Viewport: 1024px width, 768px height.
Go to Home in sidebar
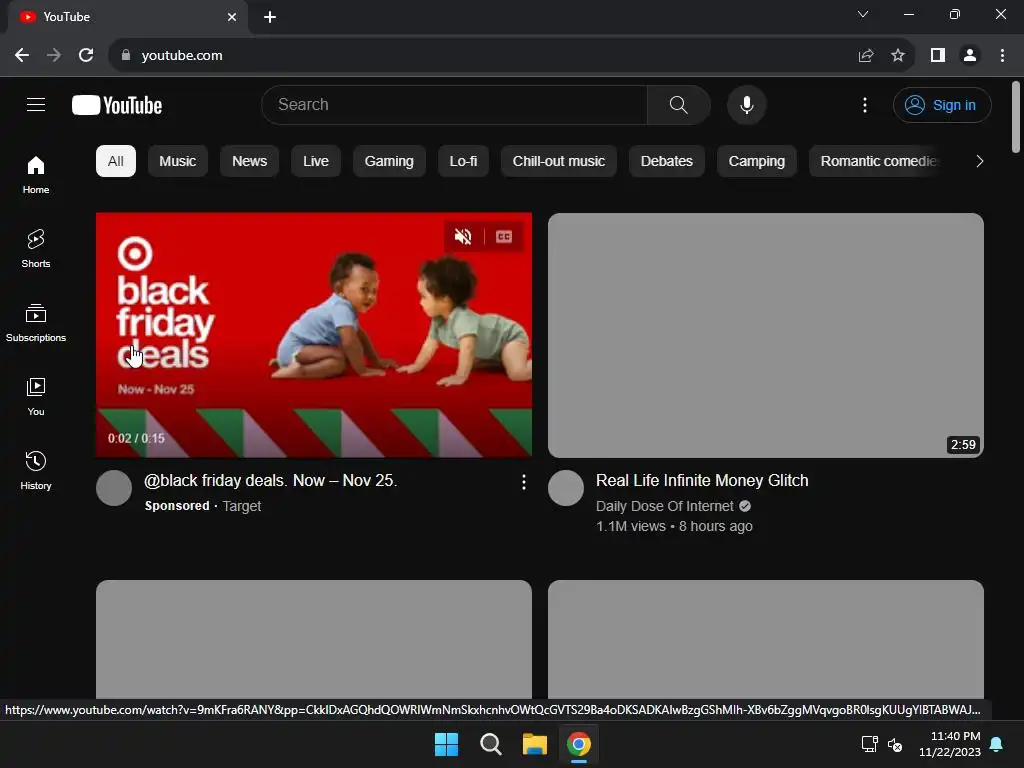[x=36, y=175]
